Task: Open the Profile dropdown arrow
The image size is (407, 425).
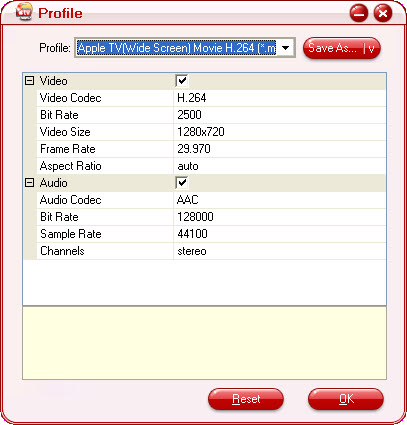Action: pyautogui.click(x=285, y=48)
